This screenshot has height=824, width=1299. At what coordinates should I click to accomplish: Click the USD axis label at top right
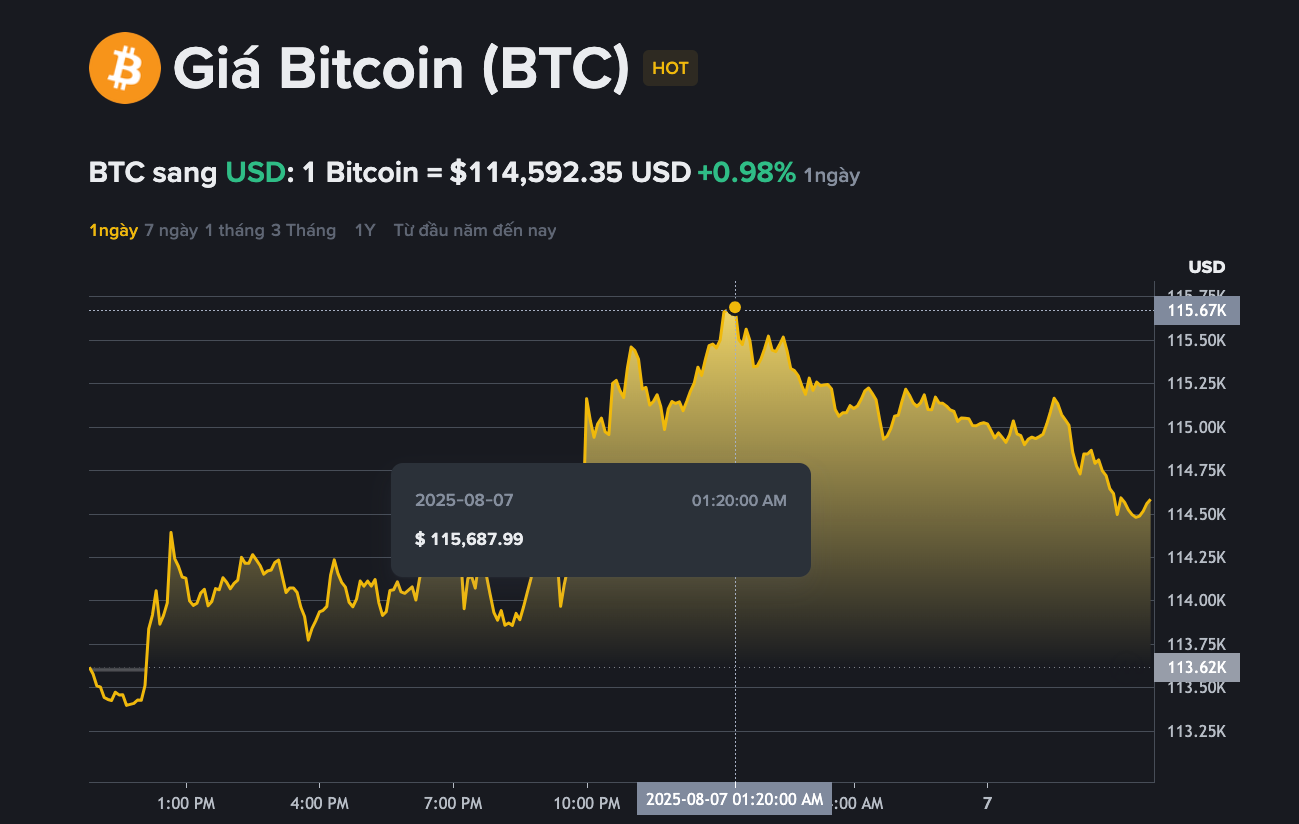pos(1205,267)
